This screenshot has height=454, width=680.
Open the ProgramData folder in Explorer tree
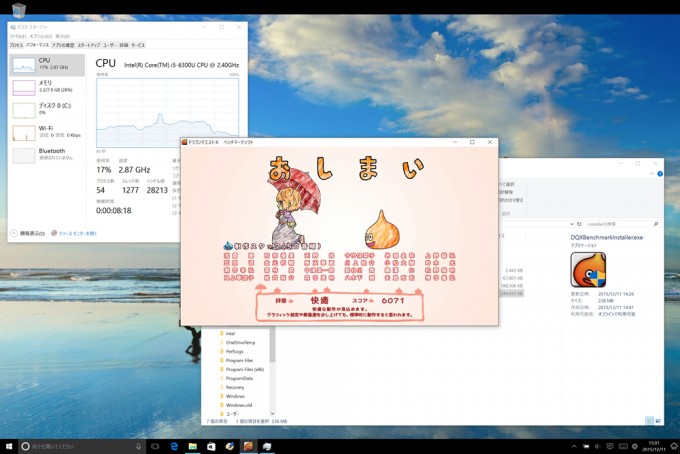[236, 379]
